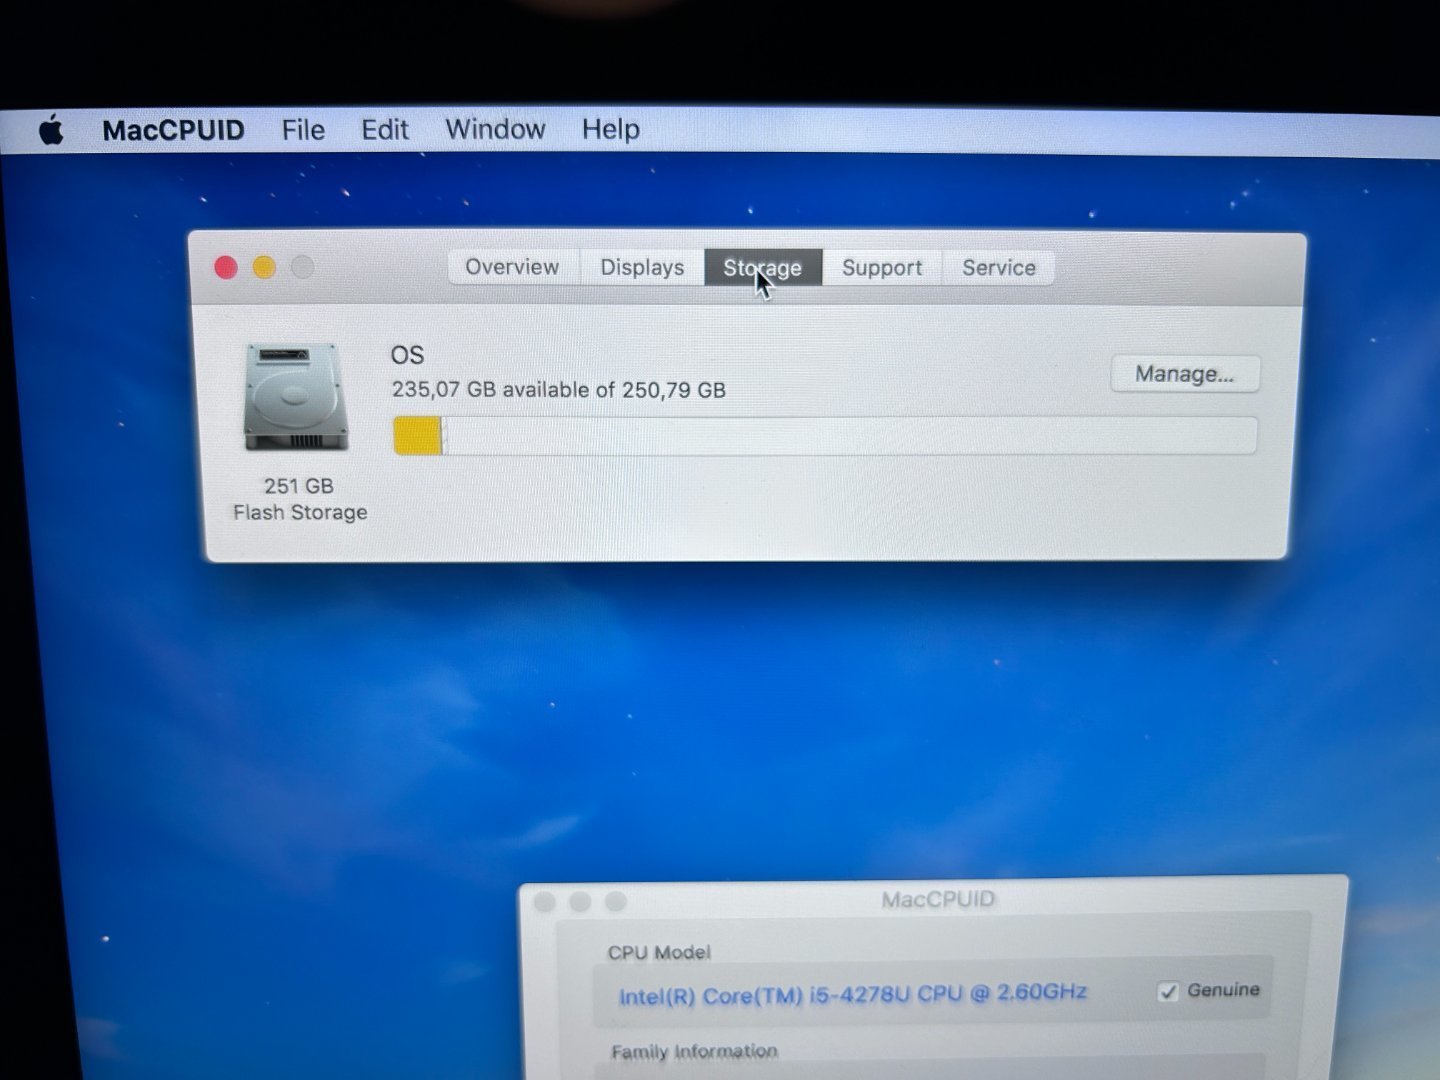Close the About This Mac window
This screenshot has height=1080, width=1440.
[226, 267]
